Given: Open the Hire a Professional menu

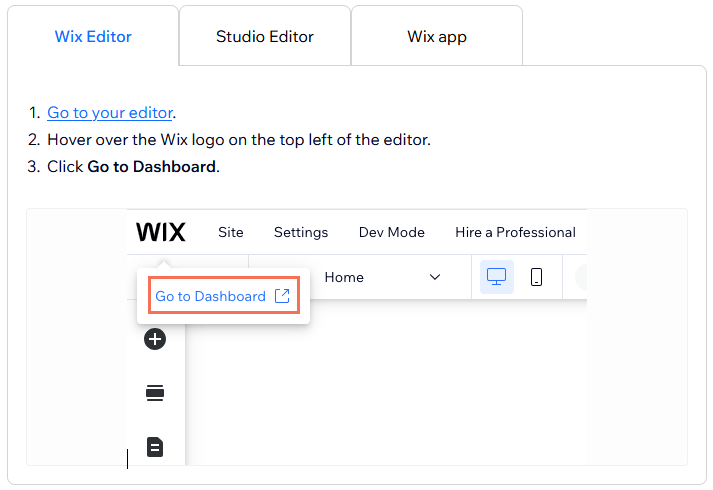Looking at the screenshot, I should [x=515, y=232].
